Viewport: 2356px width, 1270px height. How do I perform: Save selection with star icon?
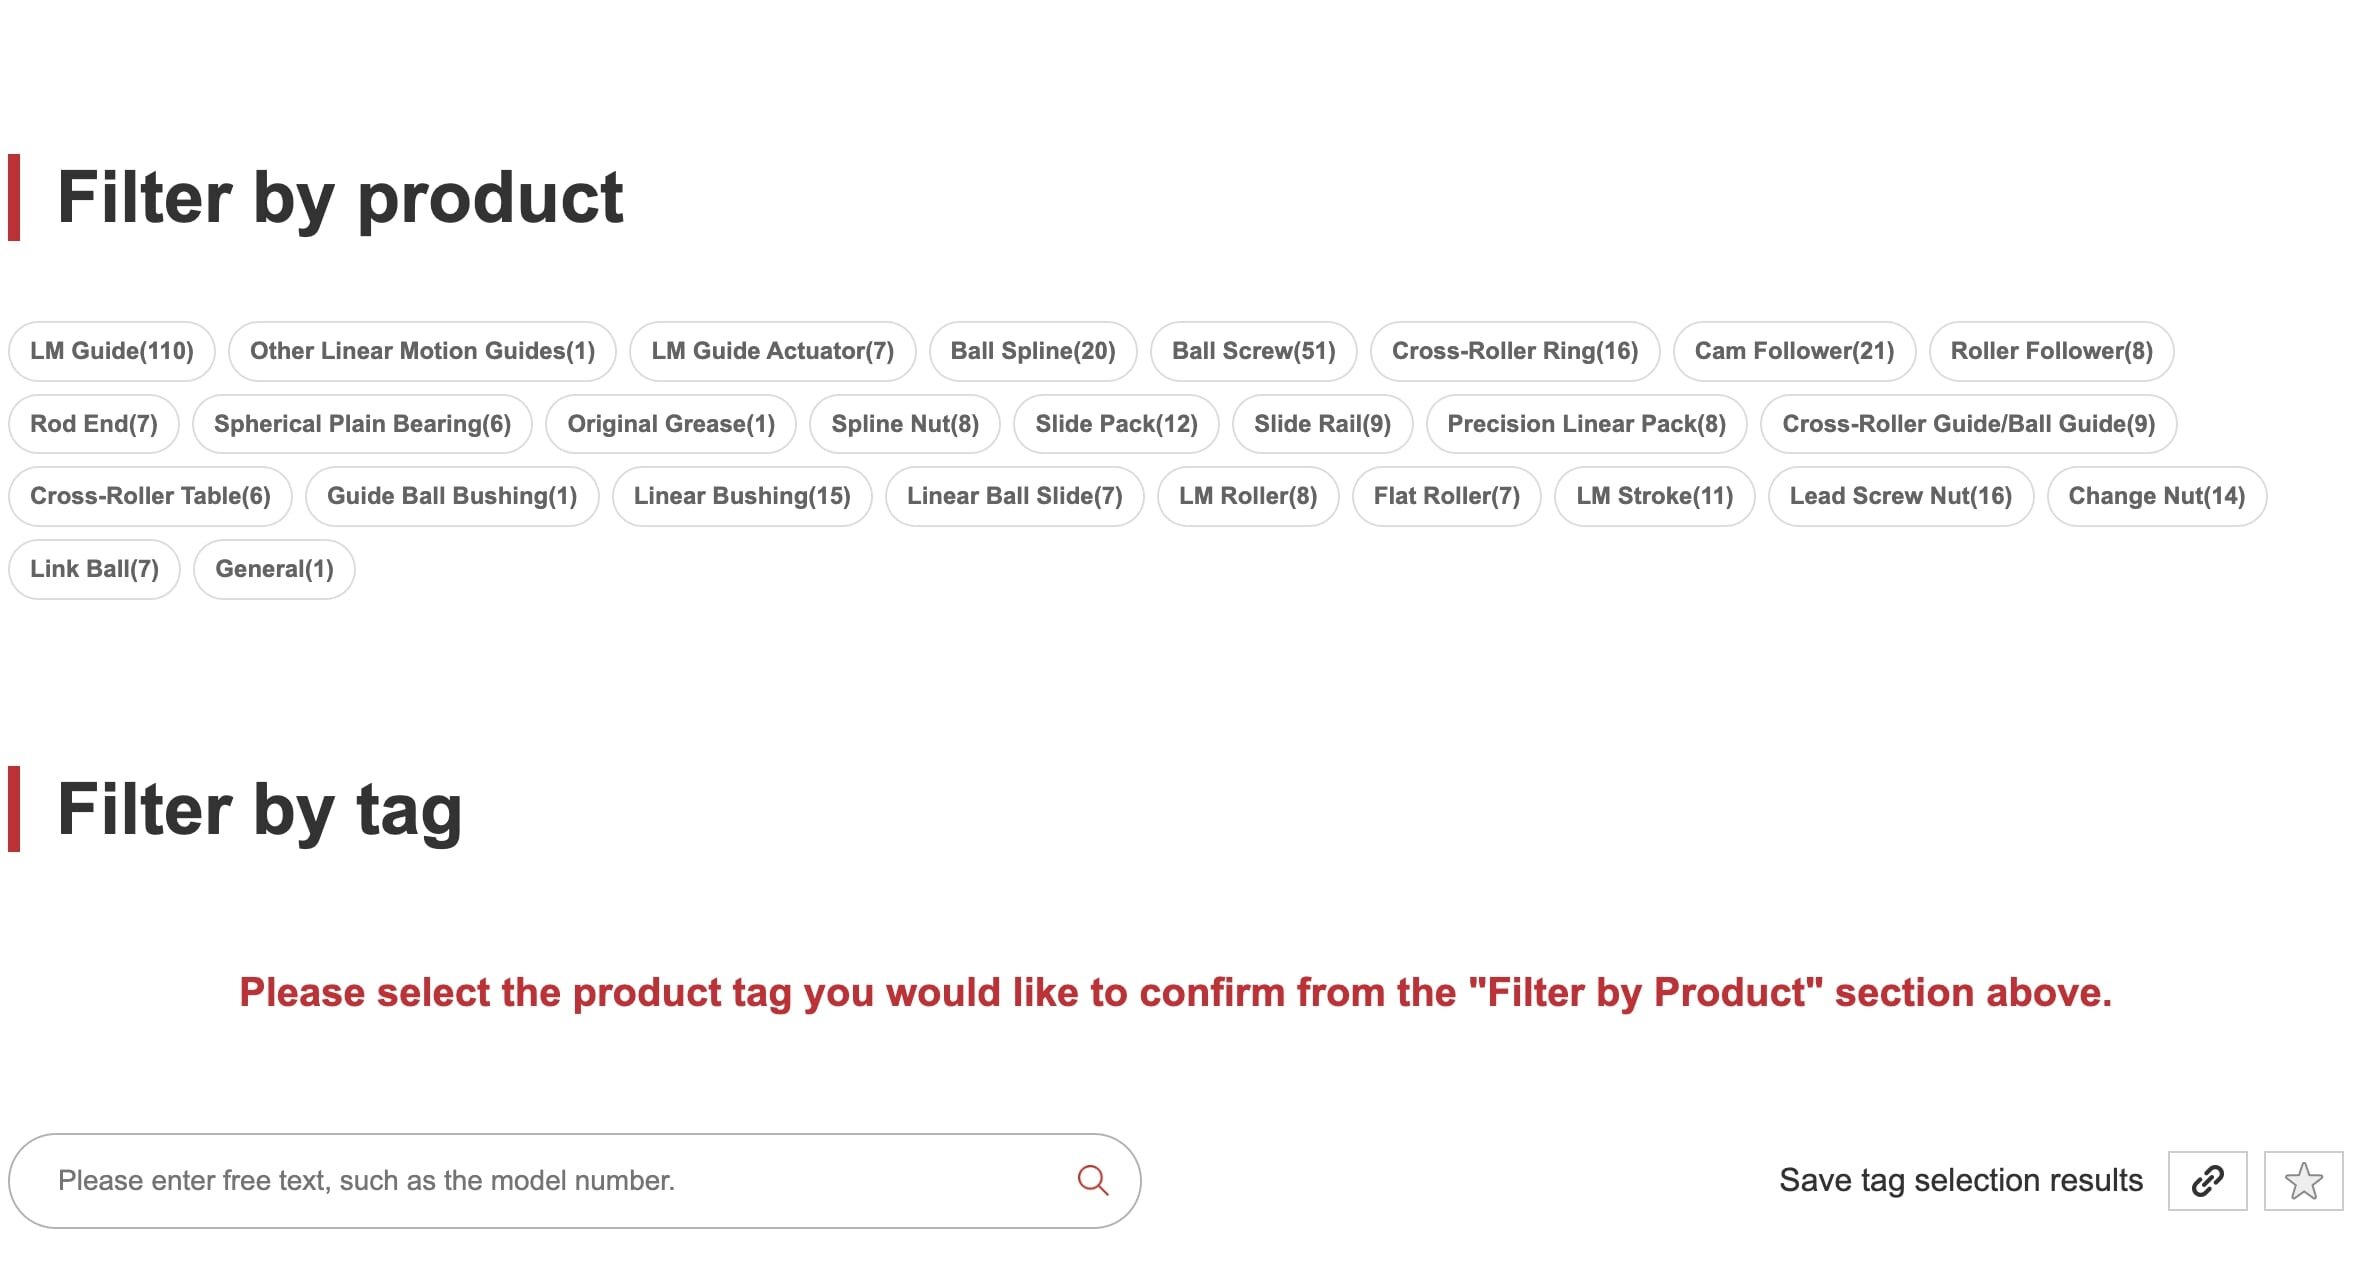[x=2303, y=1181]
